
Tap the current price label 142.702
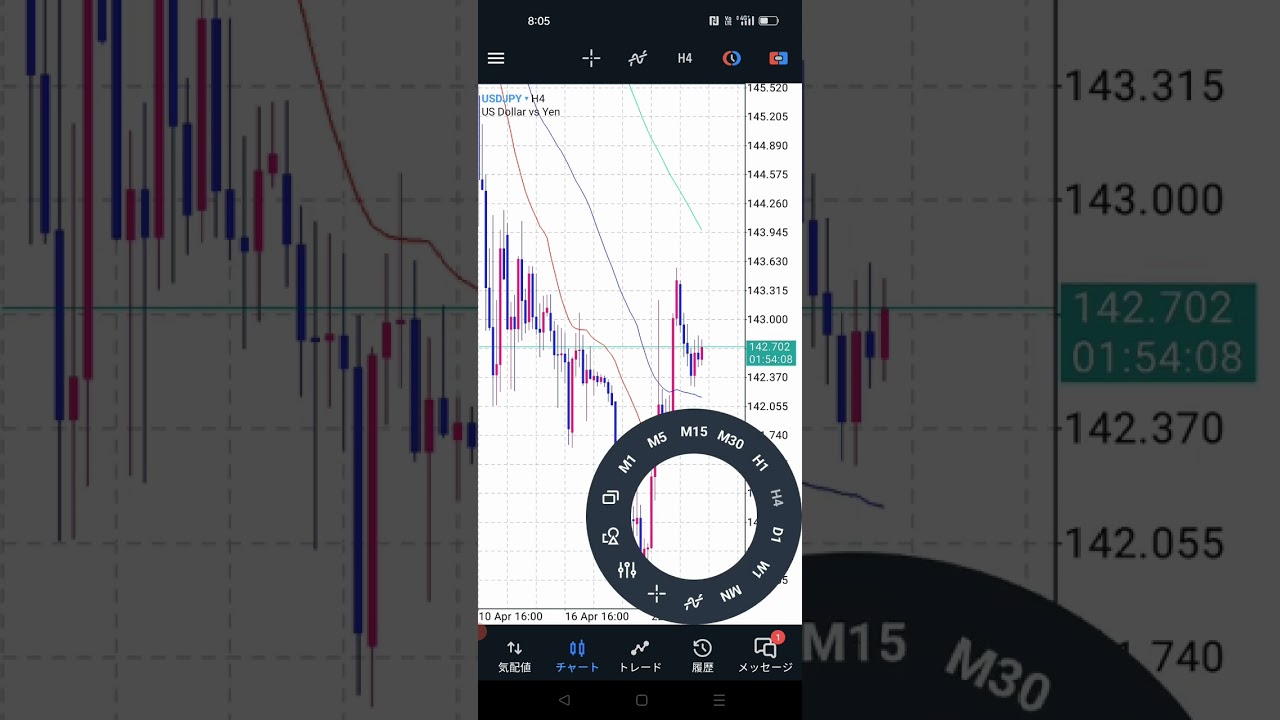tap(771, 352)
